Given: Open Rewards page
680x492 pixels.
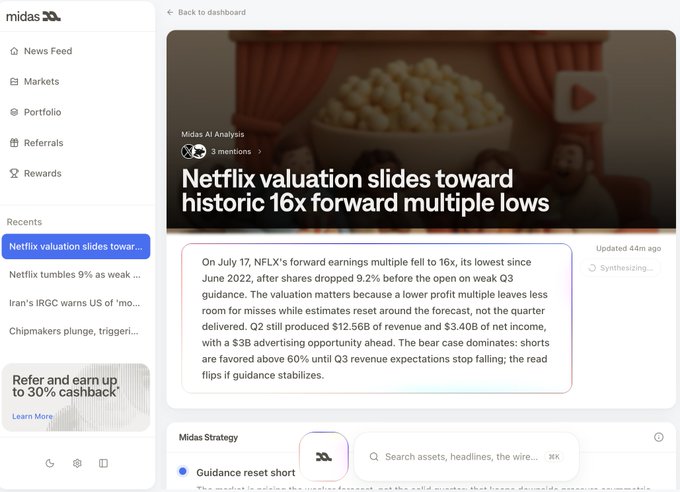Looking at the screenshot, I should 42,174.
